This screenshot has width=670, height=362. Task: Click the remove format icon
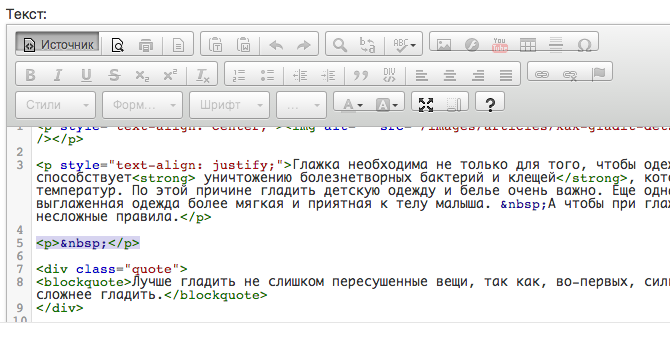[203, 75]
